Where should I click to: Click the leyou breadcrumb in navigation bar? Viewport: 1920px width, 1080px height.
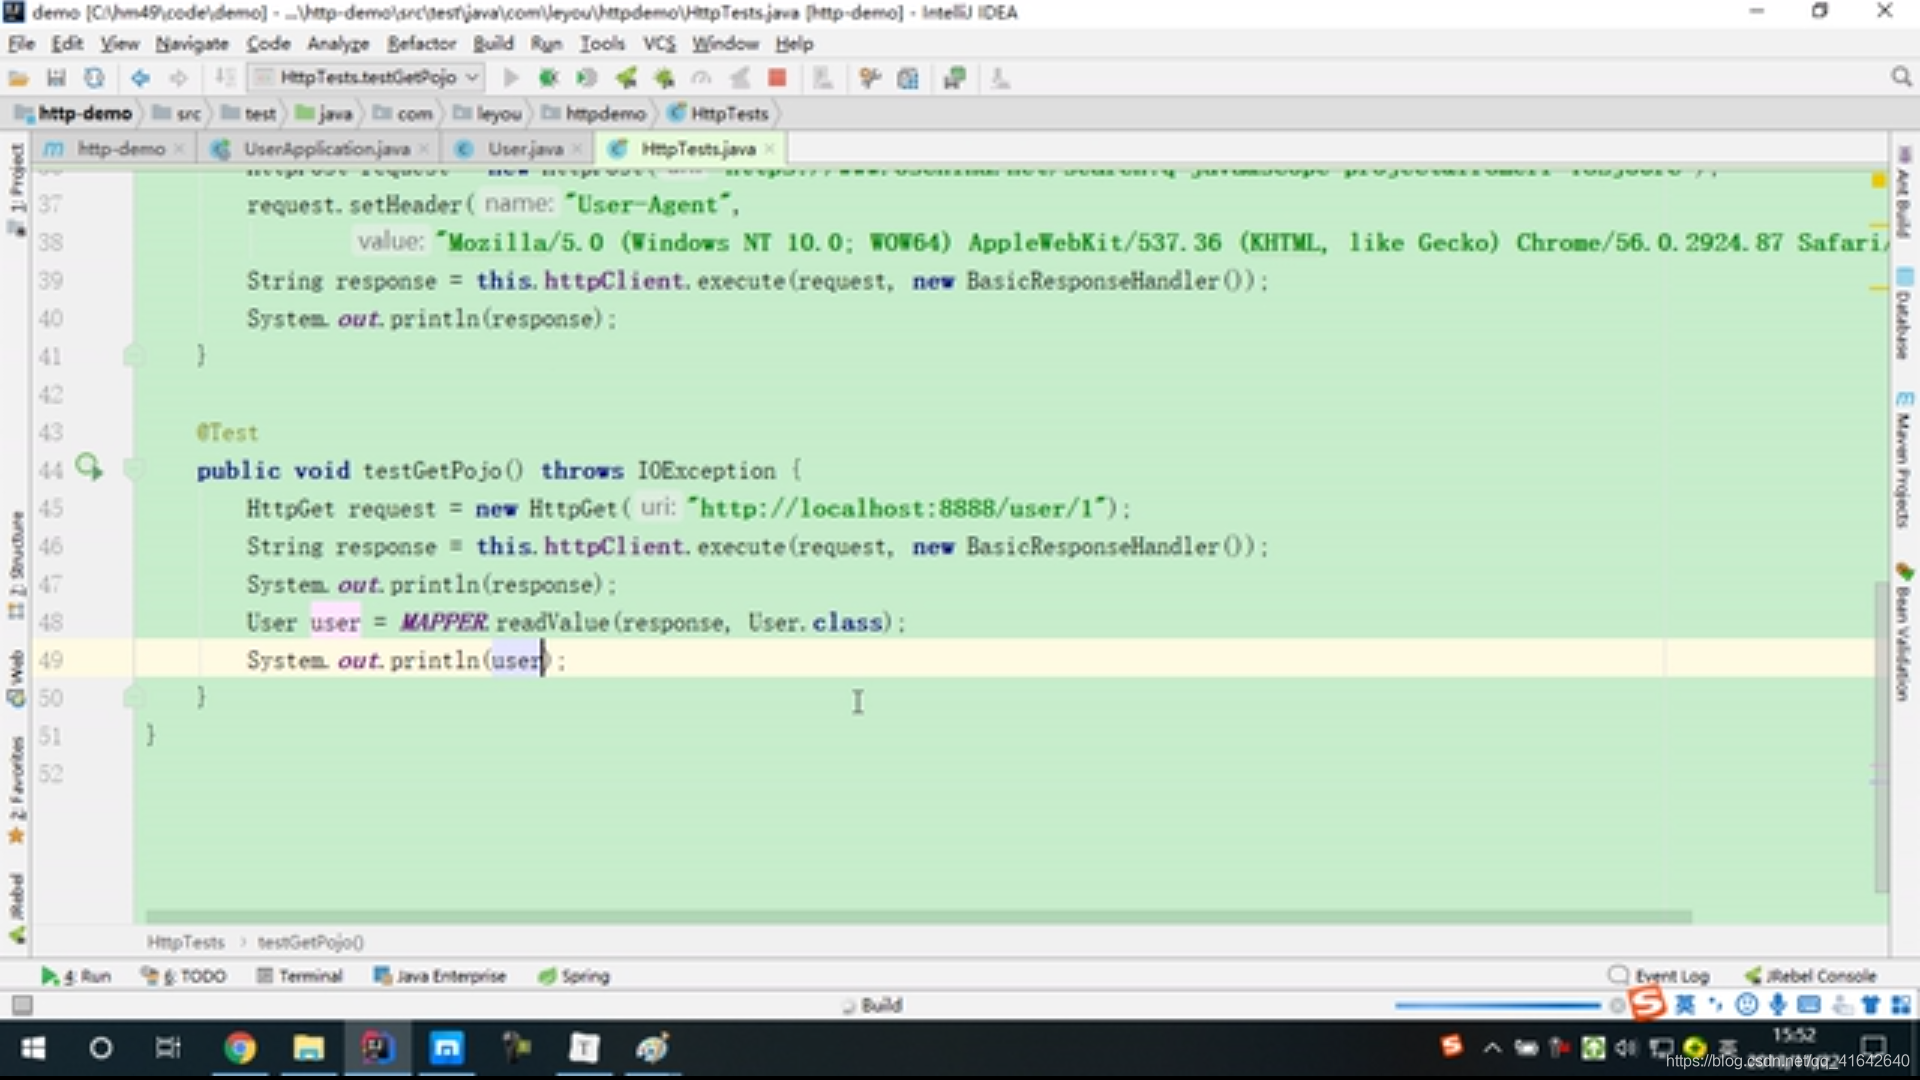[488, 114]
